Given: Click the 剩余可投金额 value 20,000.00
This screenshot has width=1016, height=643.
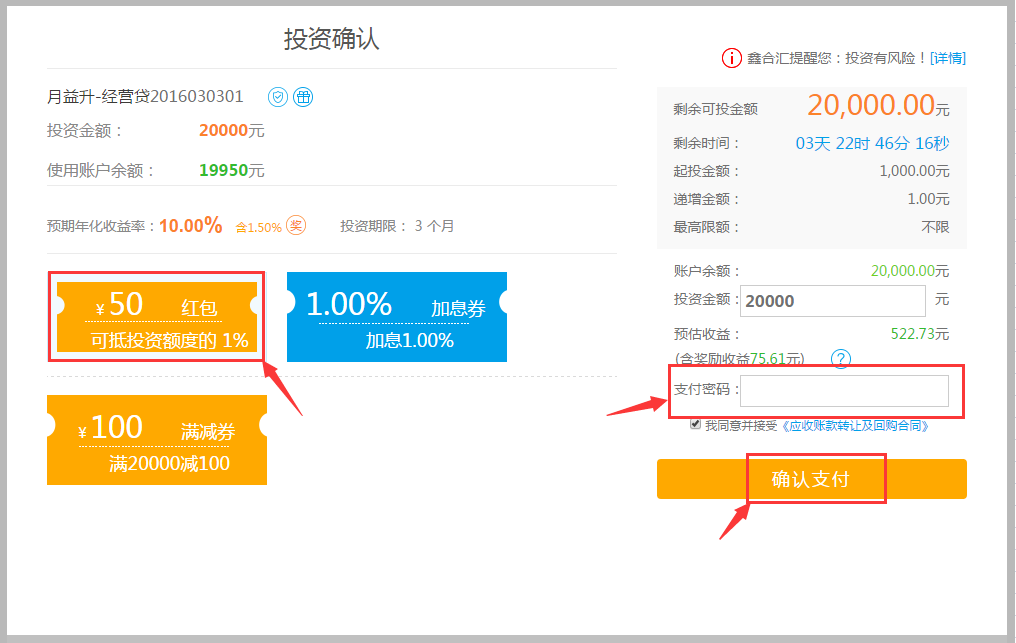Looking at the screenshot, I should click(870, 105).
